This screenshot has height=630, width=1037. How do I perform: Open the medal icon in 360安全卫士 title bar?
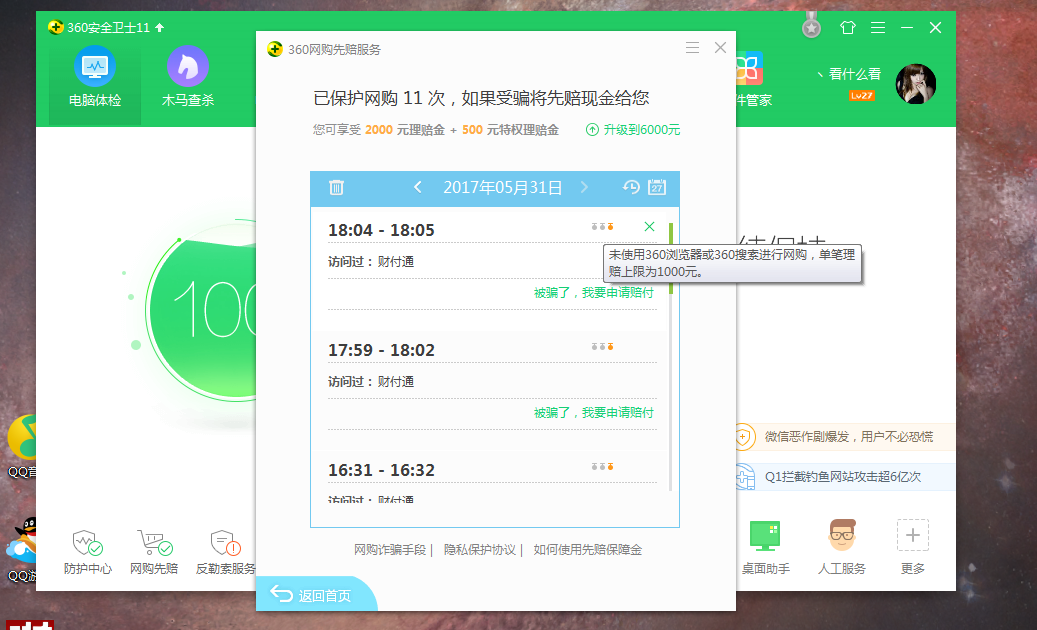point(811,26)
